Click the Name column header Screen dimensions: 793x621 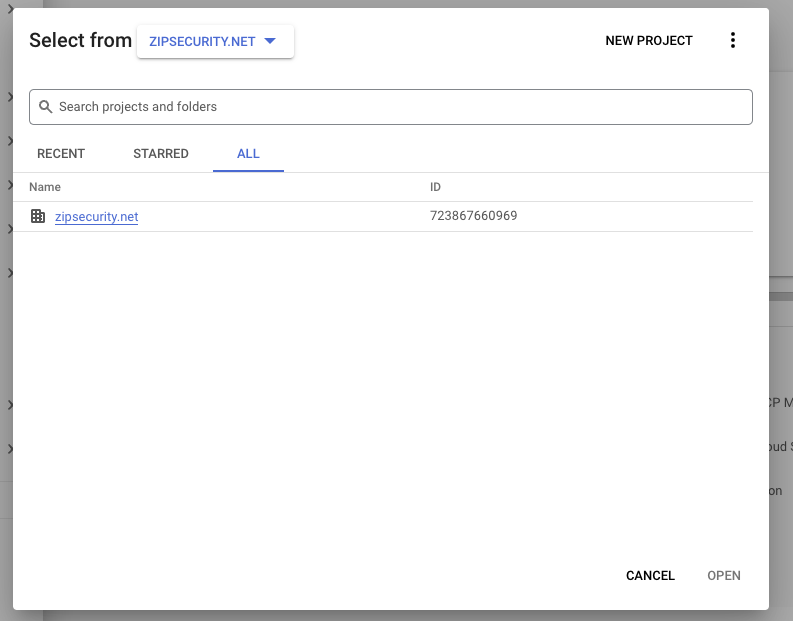click(45, 187)
